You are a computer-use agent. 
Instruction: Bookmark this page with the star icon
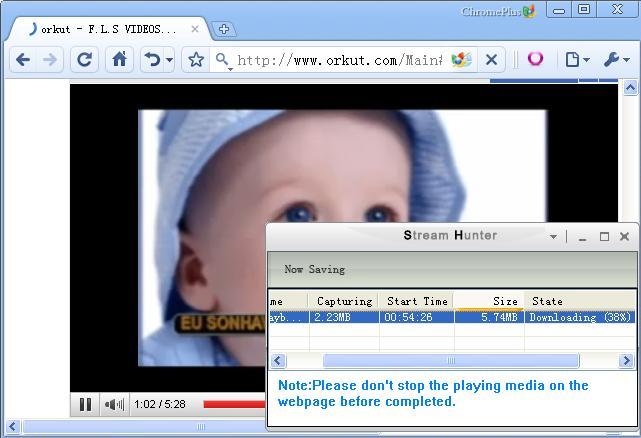[x=196, y=60]
